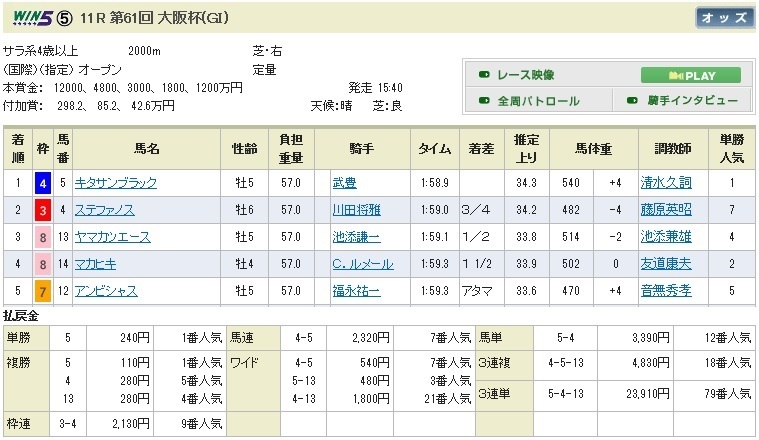The image size is (759, 440).
Task: Select 3連単 payout 23,910円
Action: pos(648,394)
